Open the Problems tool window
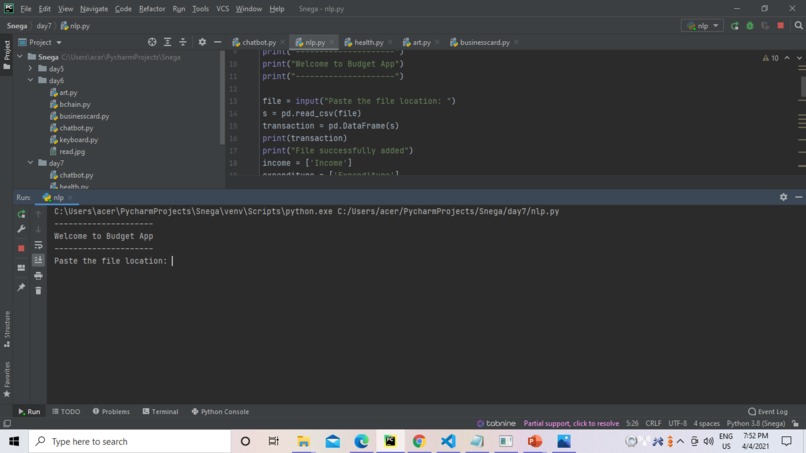The height and width of the screenshot is (453, 806). 111,411
